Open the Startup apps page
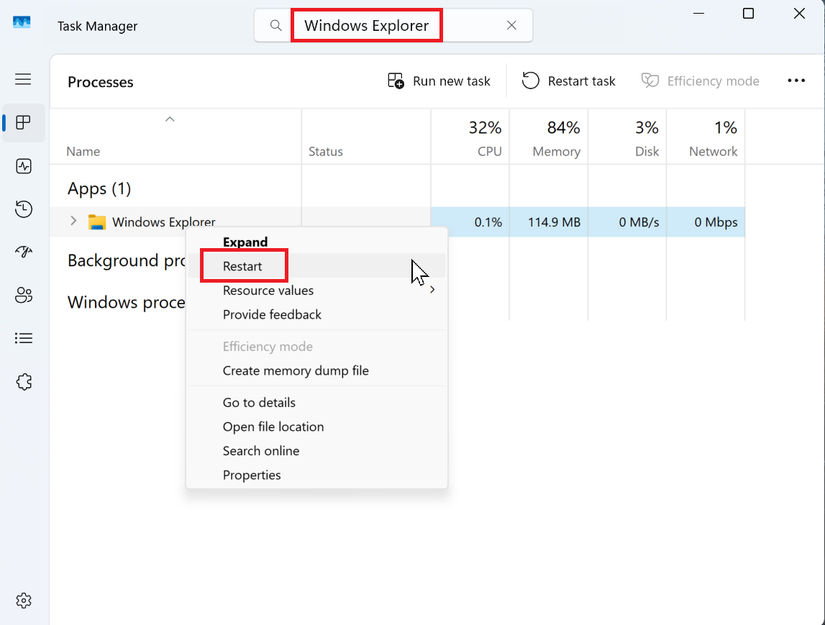Screen dimensions: 825x625 [23, 252]
